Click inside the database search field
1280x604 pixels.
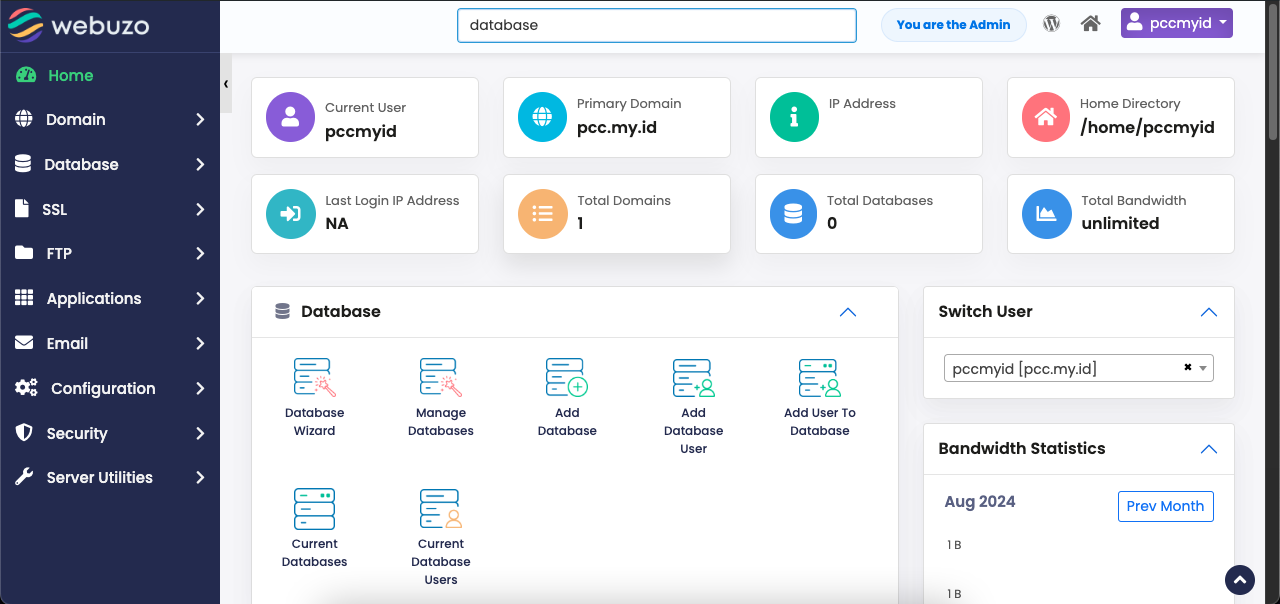click(656, 26)
